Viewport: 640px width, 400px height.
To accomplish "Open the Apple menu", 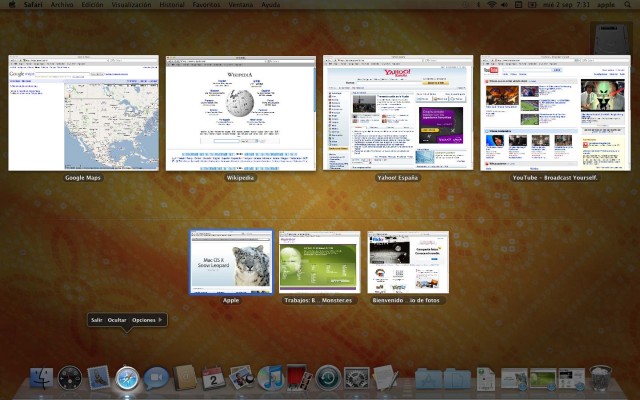I will click(x=11, y=4).
